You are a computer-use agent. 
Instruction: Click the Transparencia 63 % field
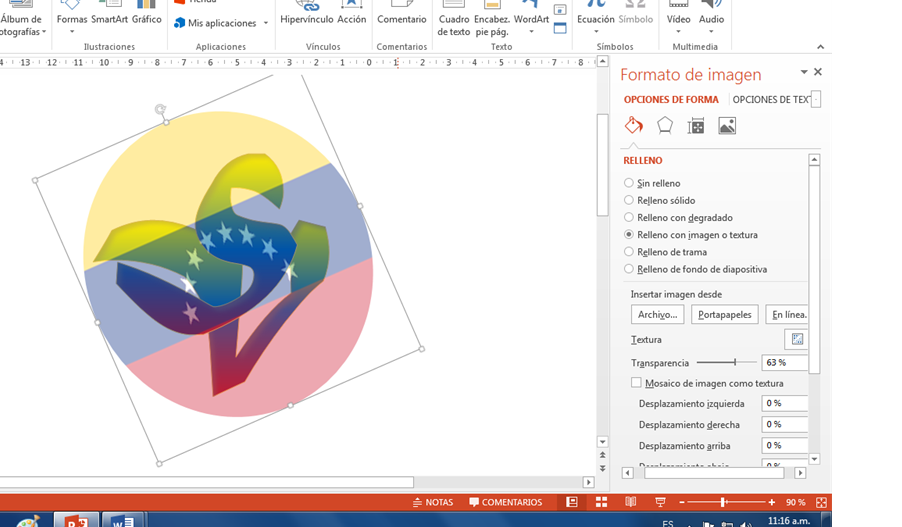(x=785, y=362)
